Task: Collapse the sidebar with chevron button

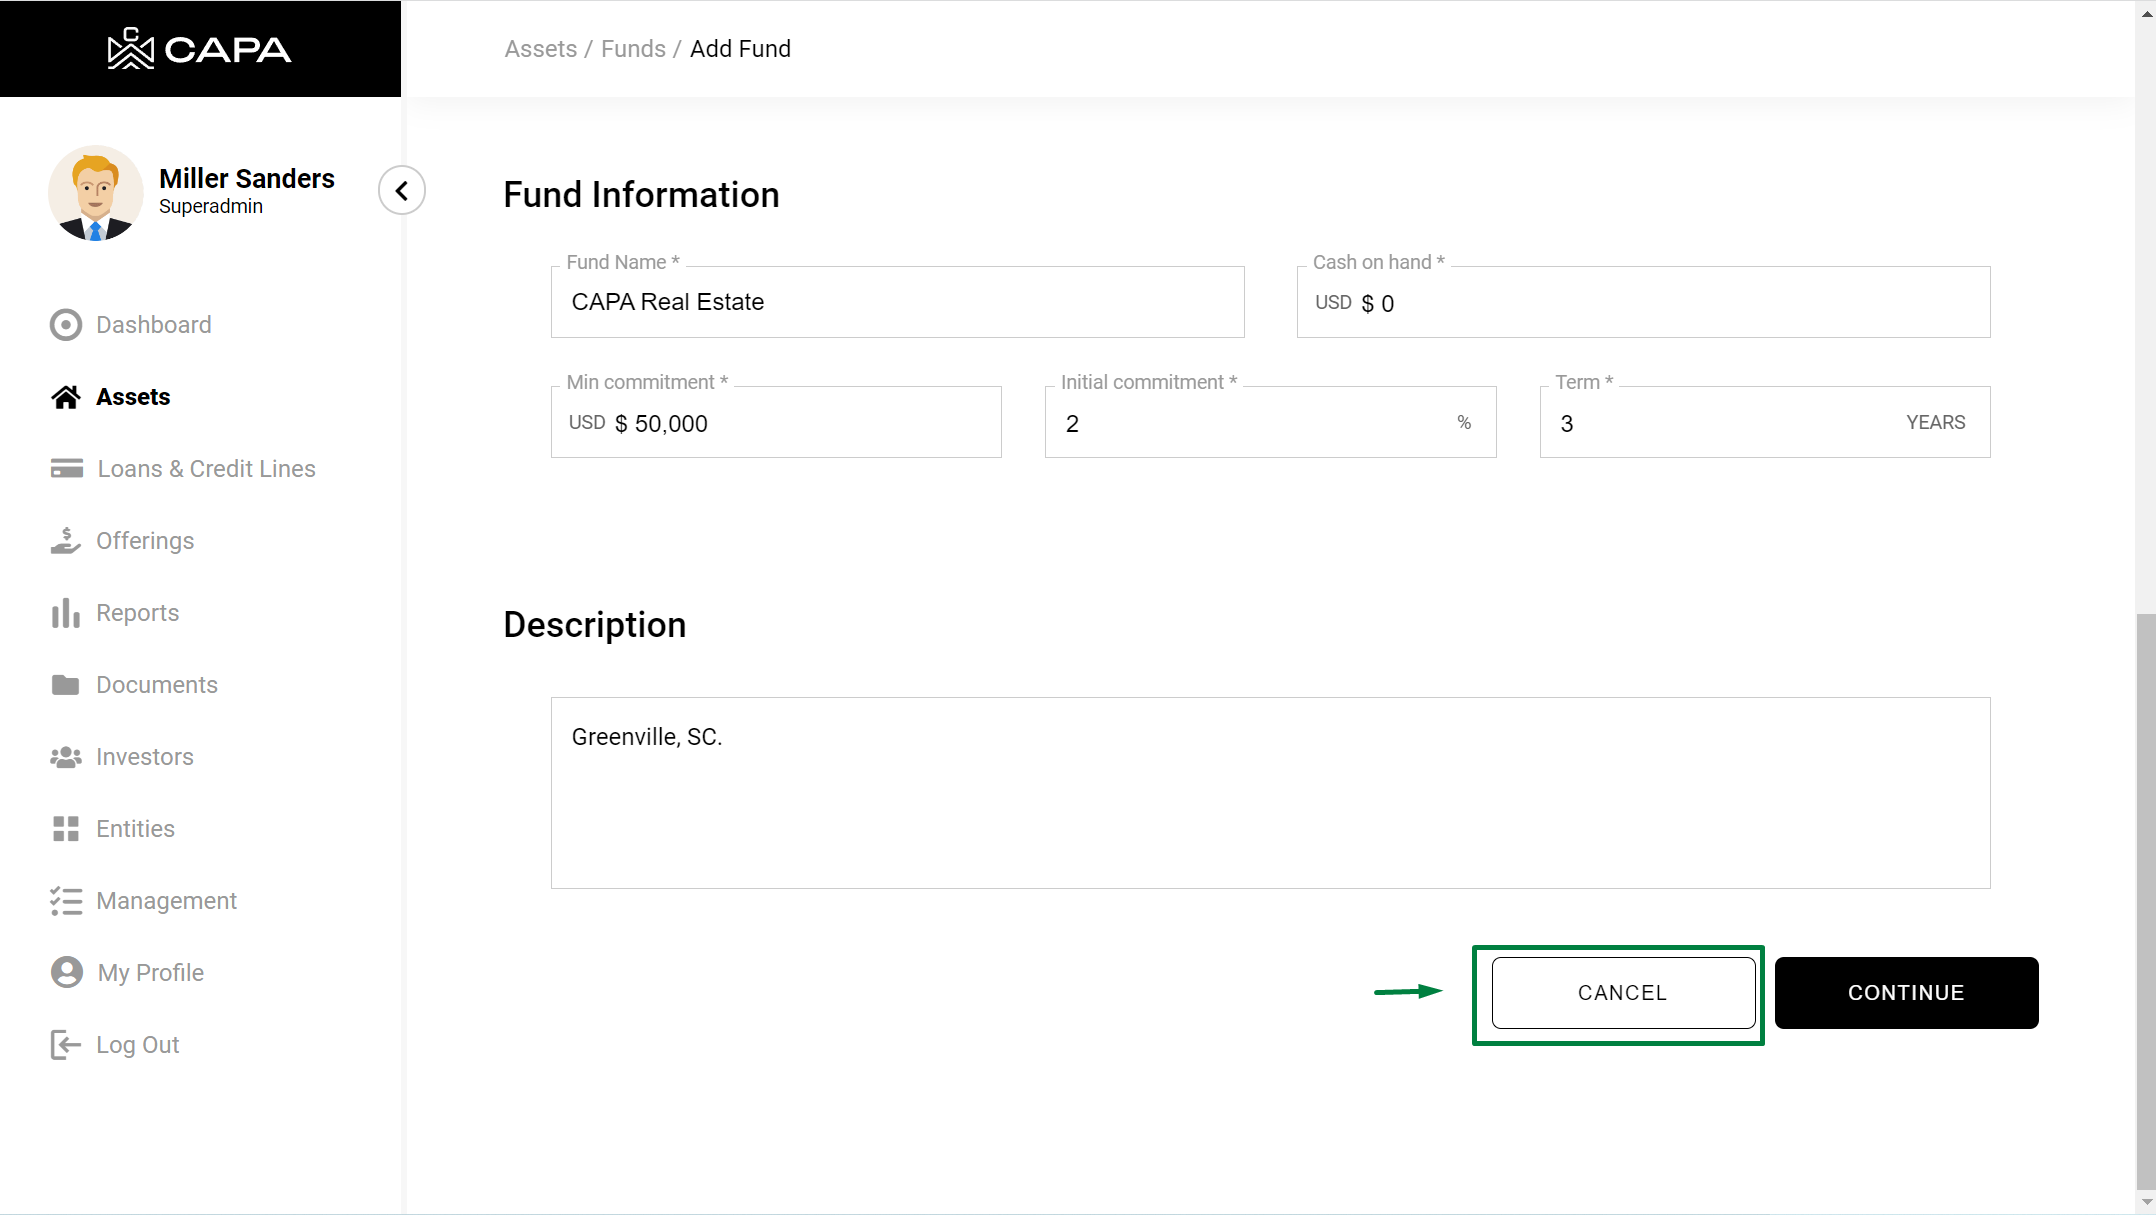Action: 402,190
